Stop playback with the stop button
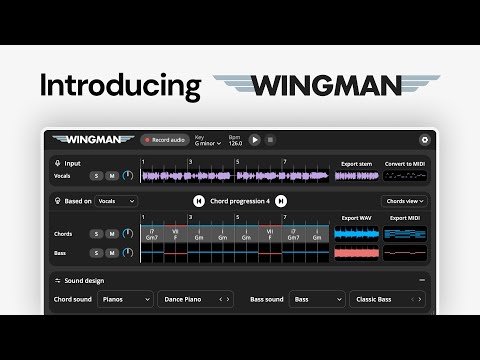 click(270, 140)
